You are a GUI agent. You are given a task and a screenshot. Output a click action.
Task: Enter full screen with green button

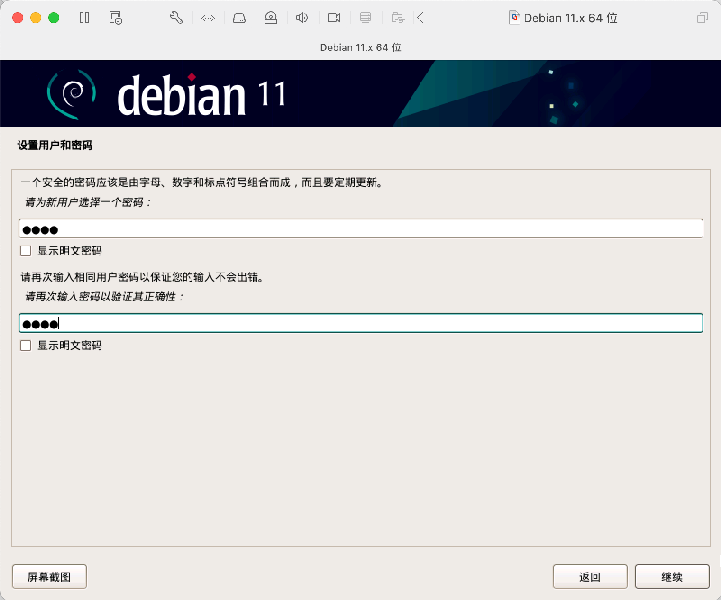[x=54, y=18]
